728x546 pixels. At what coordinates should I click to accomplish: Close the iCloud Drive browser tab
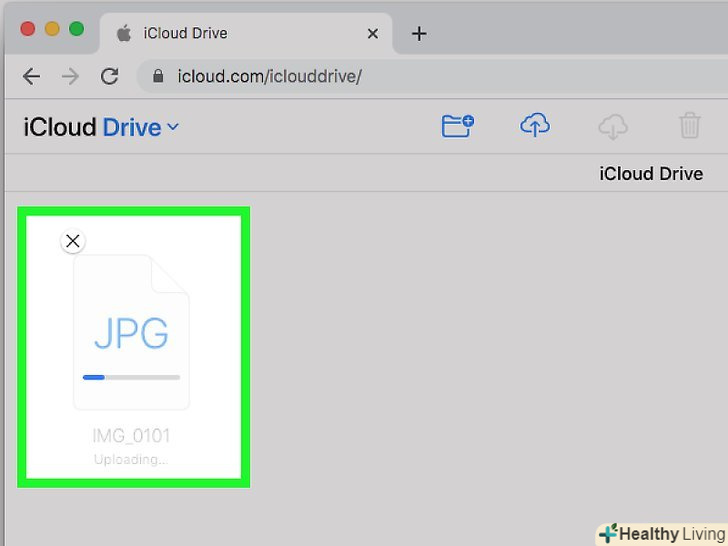[x=372, y=33]
